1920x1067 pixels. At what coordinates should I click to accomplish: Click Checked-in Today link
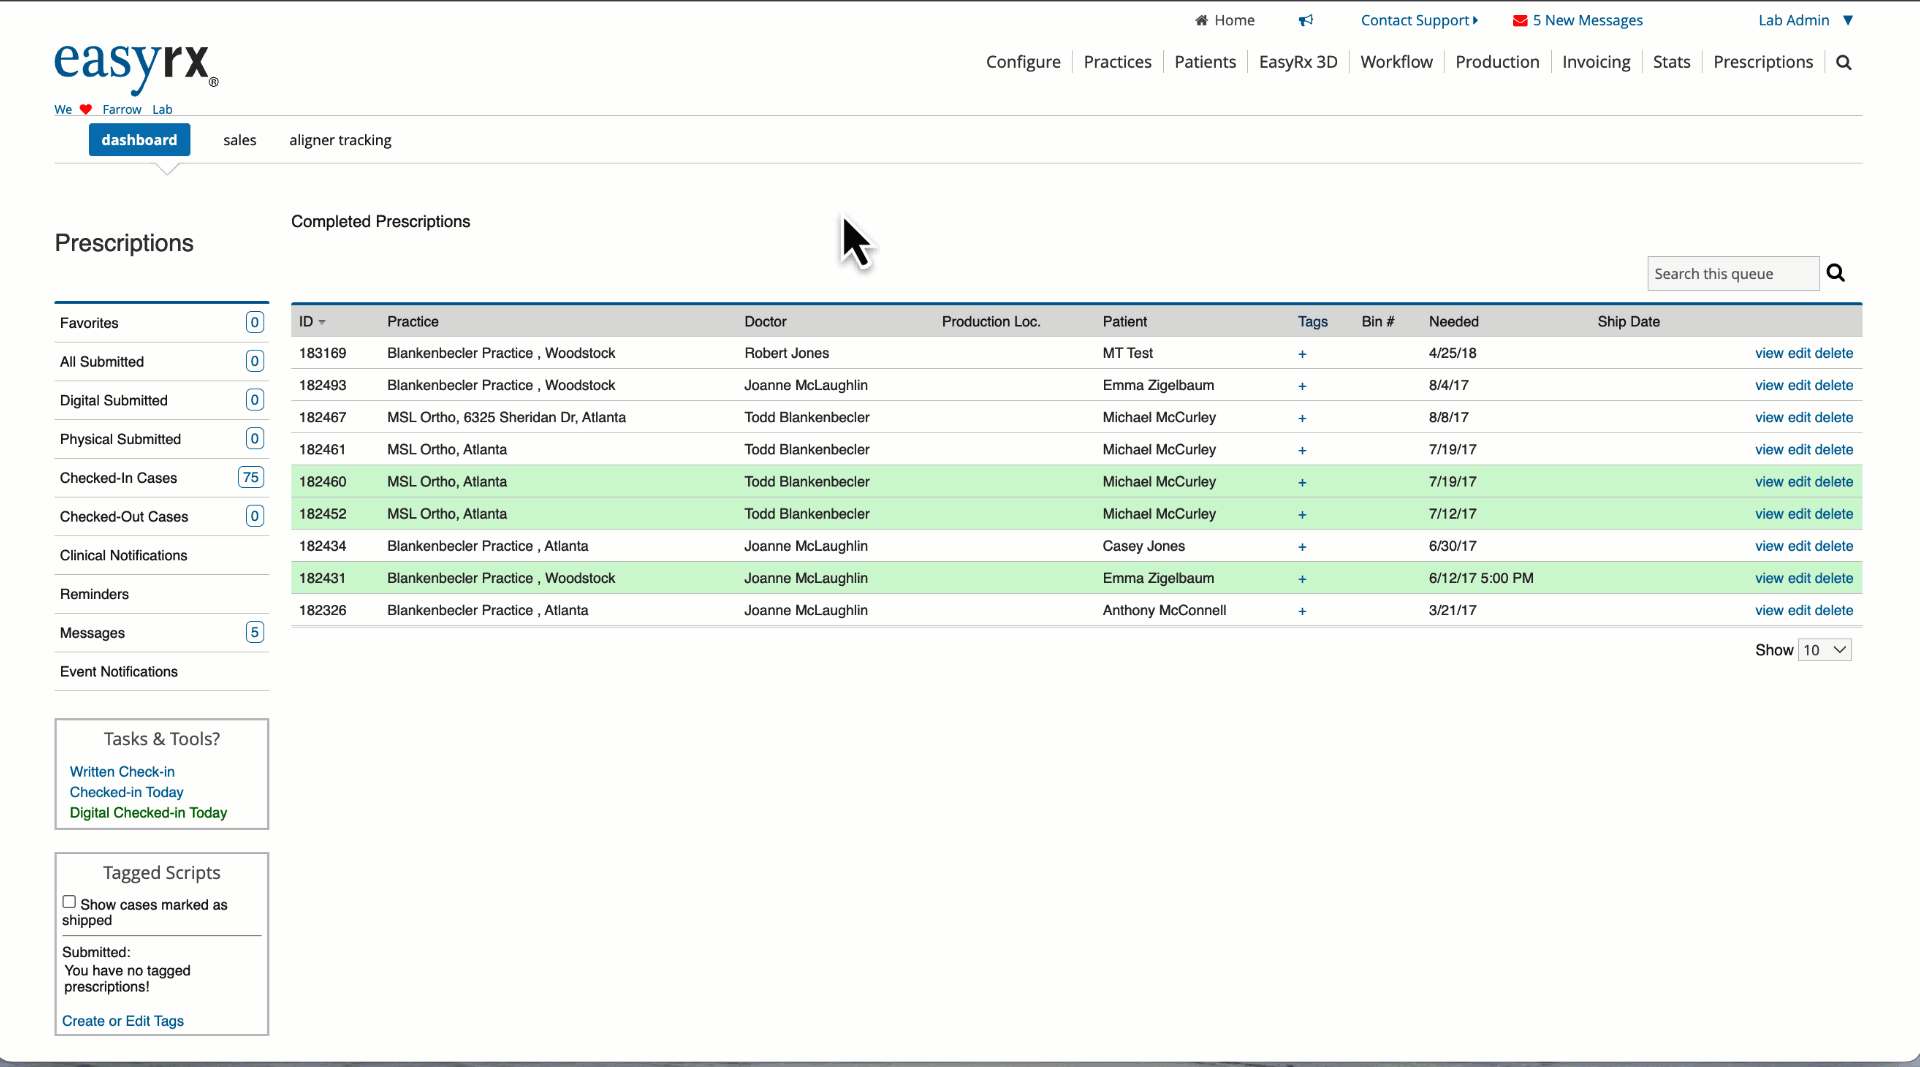click(x=126, y=792)
